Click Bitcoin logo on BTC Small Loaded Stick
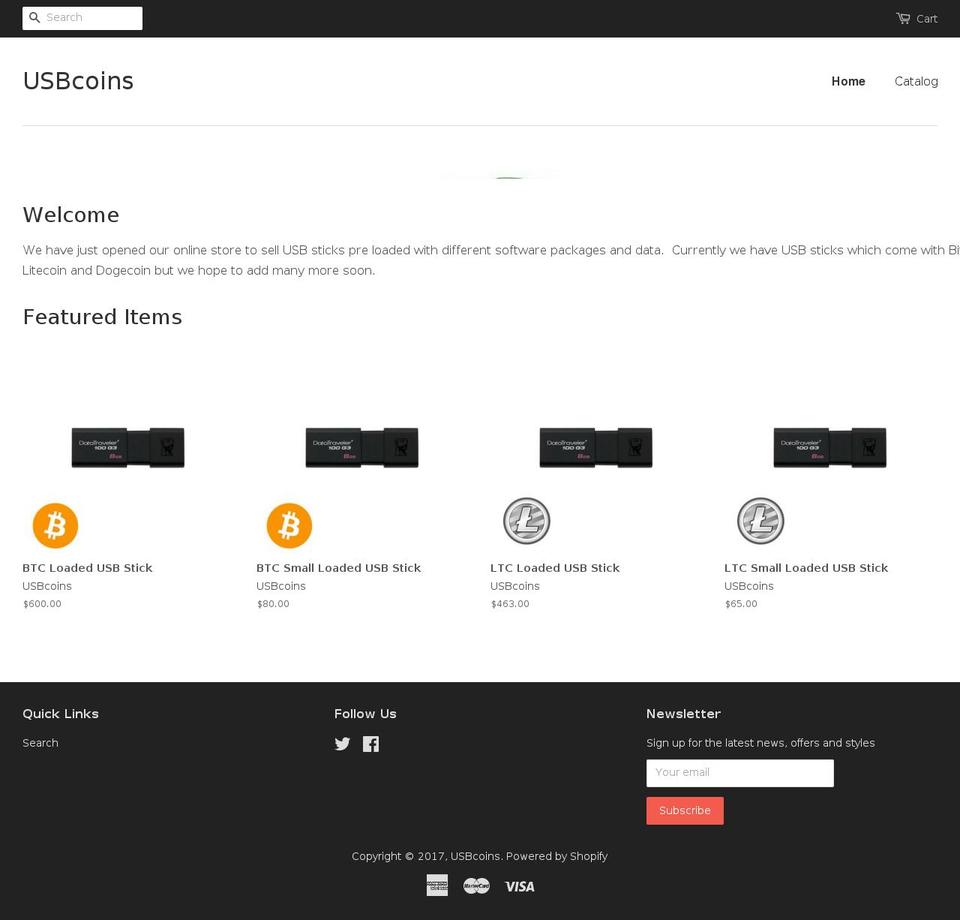Screen dimensions: 960x920 coord(289,525)
